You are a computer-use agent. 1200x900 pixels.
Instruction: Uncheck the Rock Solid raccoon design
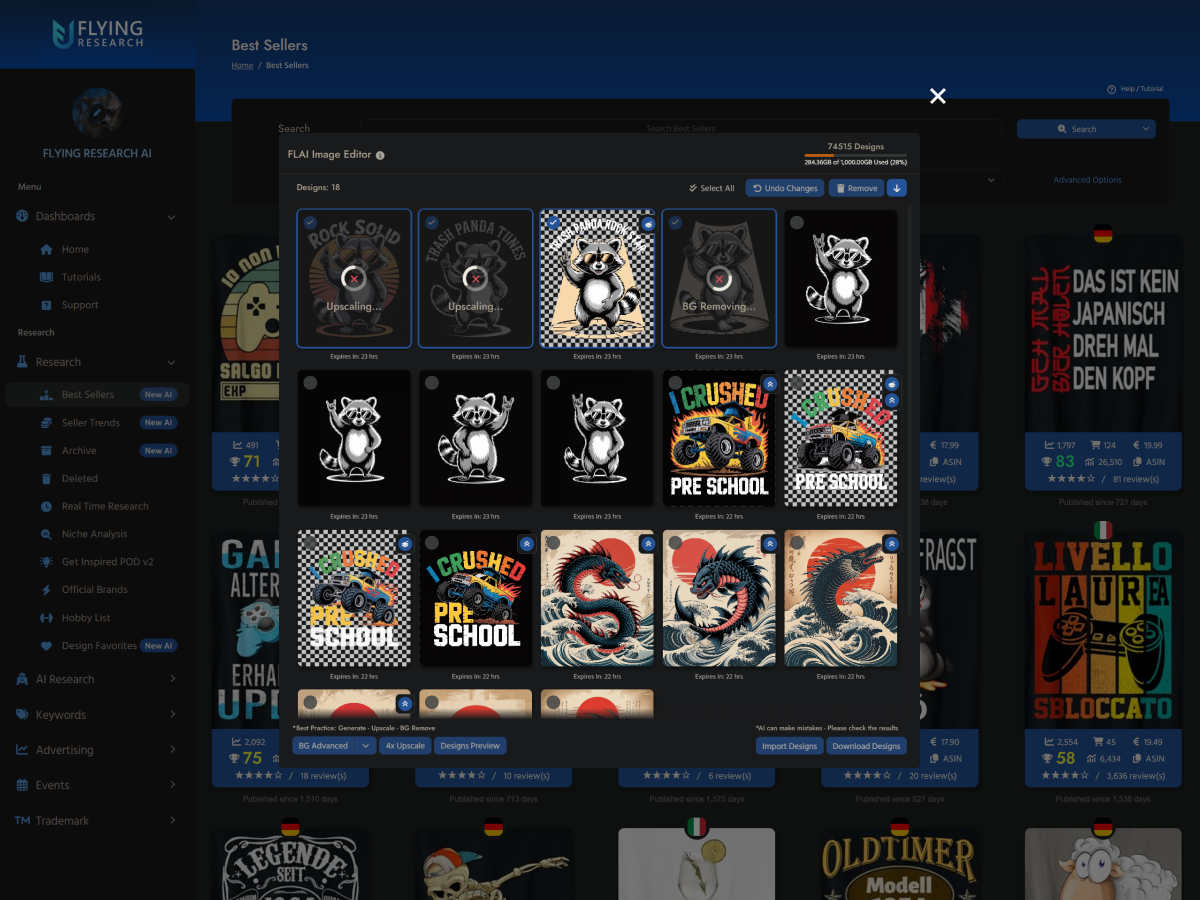click(310, 222)
